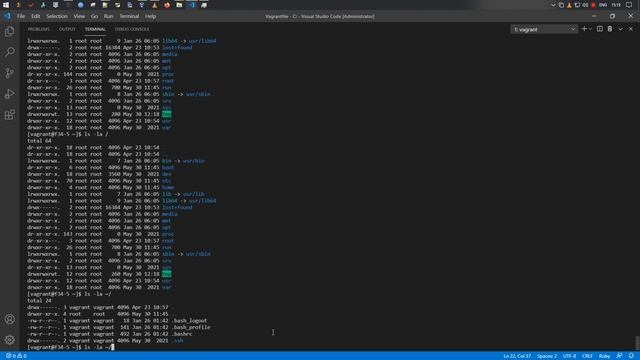Close the terminal panel
Screen dimensions: 640x360
pos(631,29)
